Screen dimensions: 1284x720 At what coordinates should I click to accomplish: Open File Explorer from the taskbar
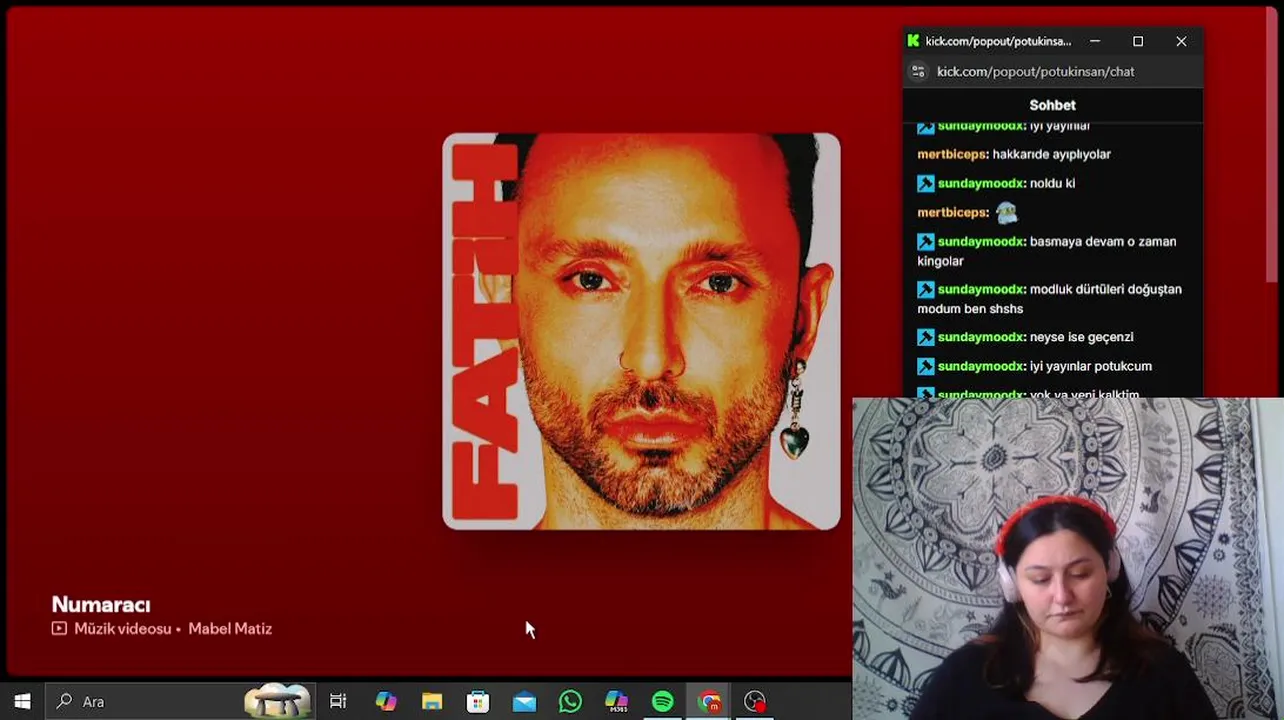432,702
